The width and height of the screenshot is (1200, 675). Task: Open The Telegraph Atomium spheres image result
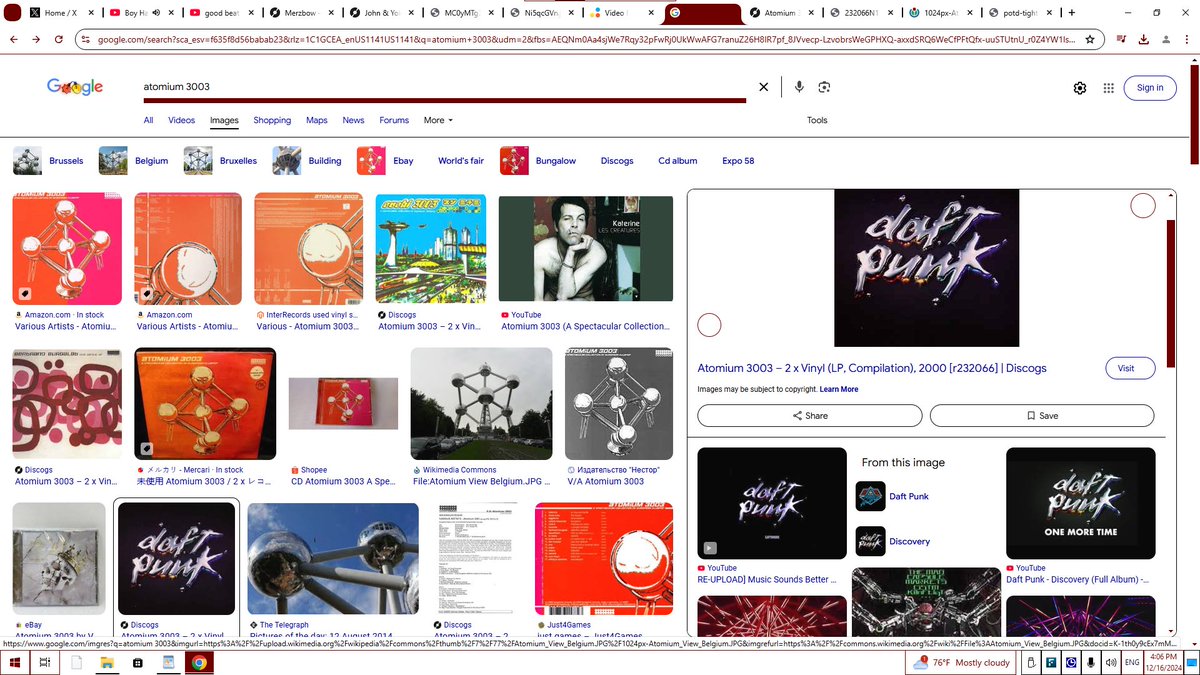[x=333, y=558]
